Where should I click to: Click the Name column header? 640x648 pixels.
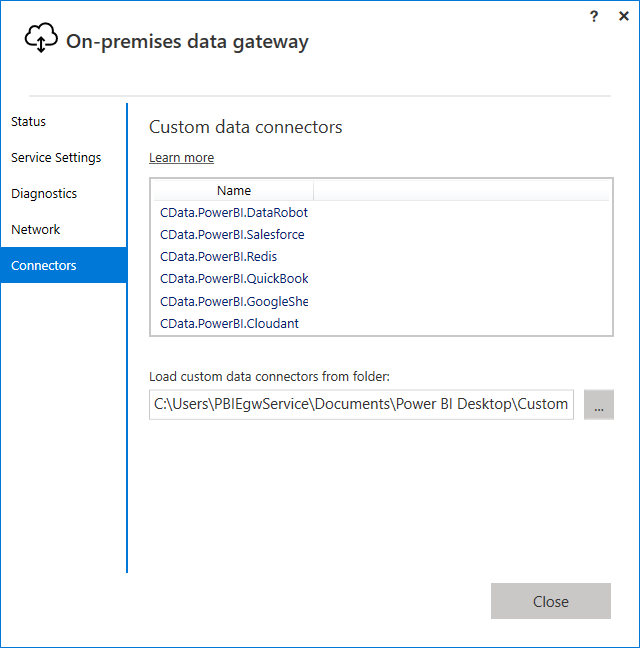point(234,190)
